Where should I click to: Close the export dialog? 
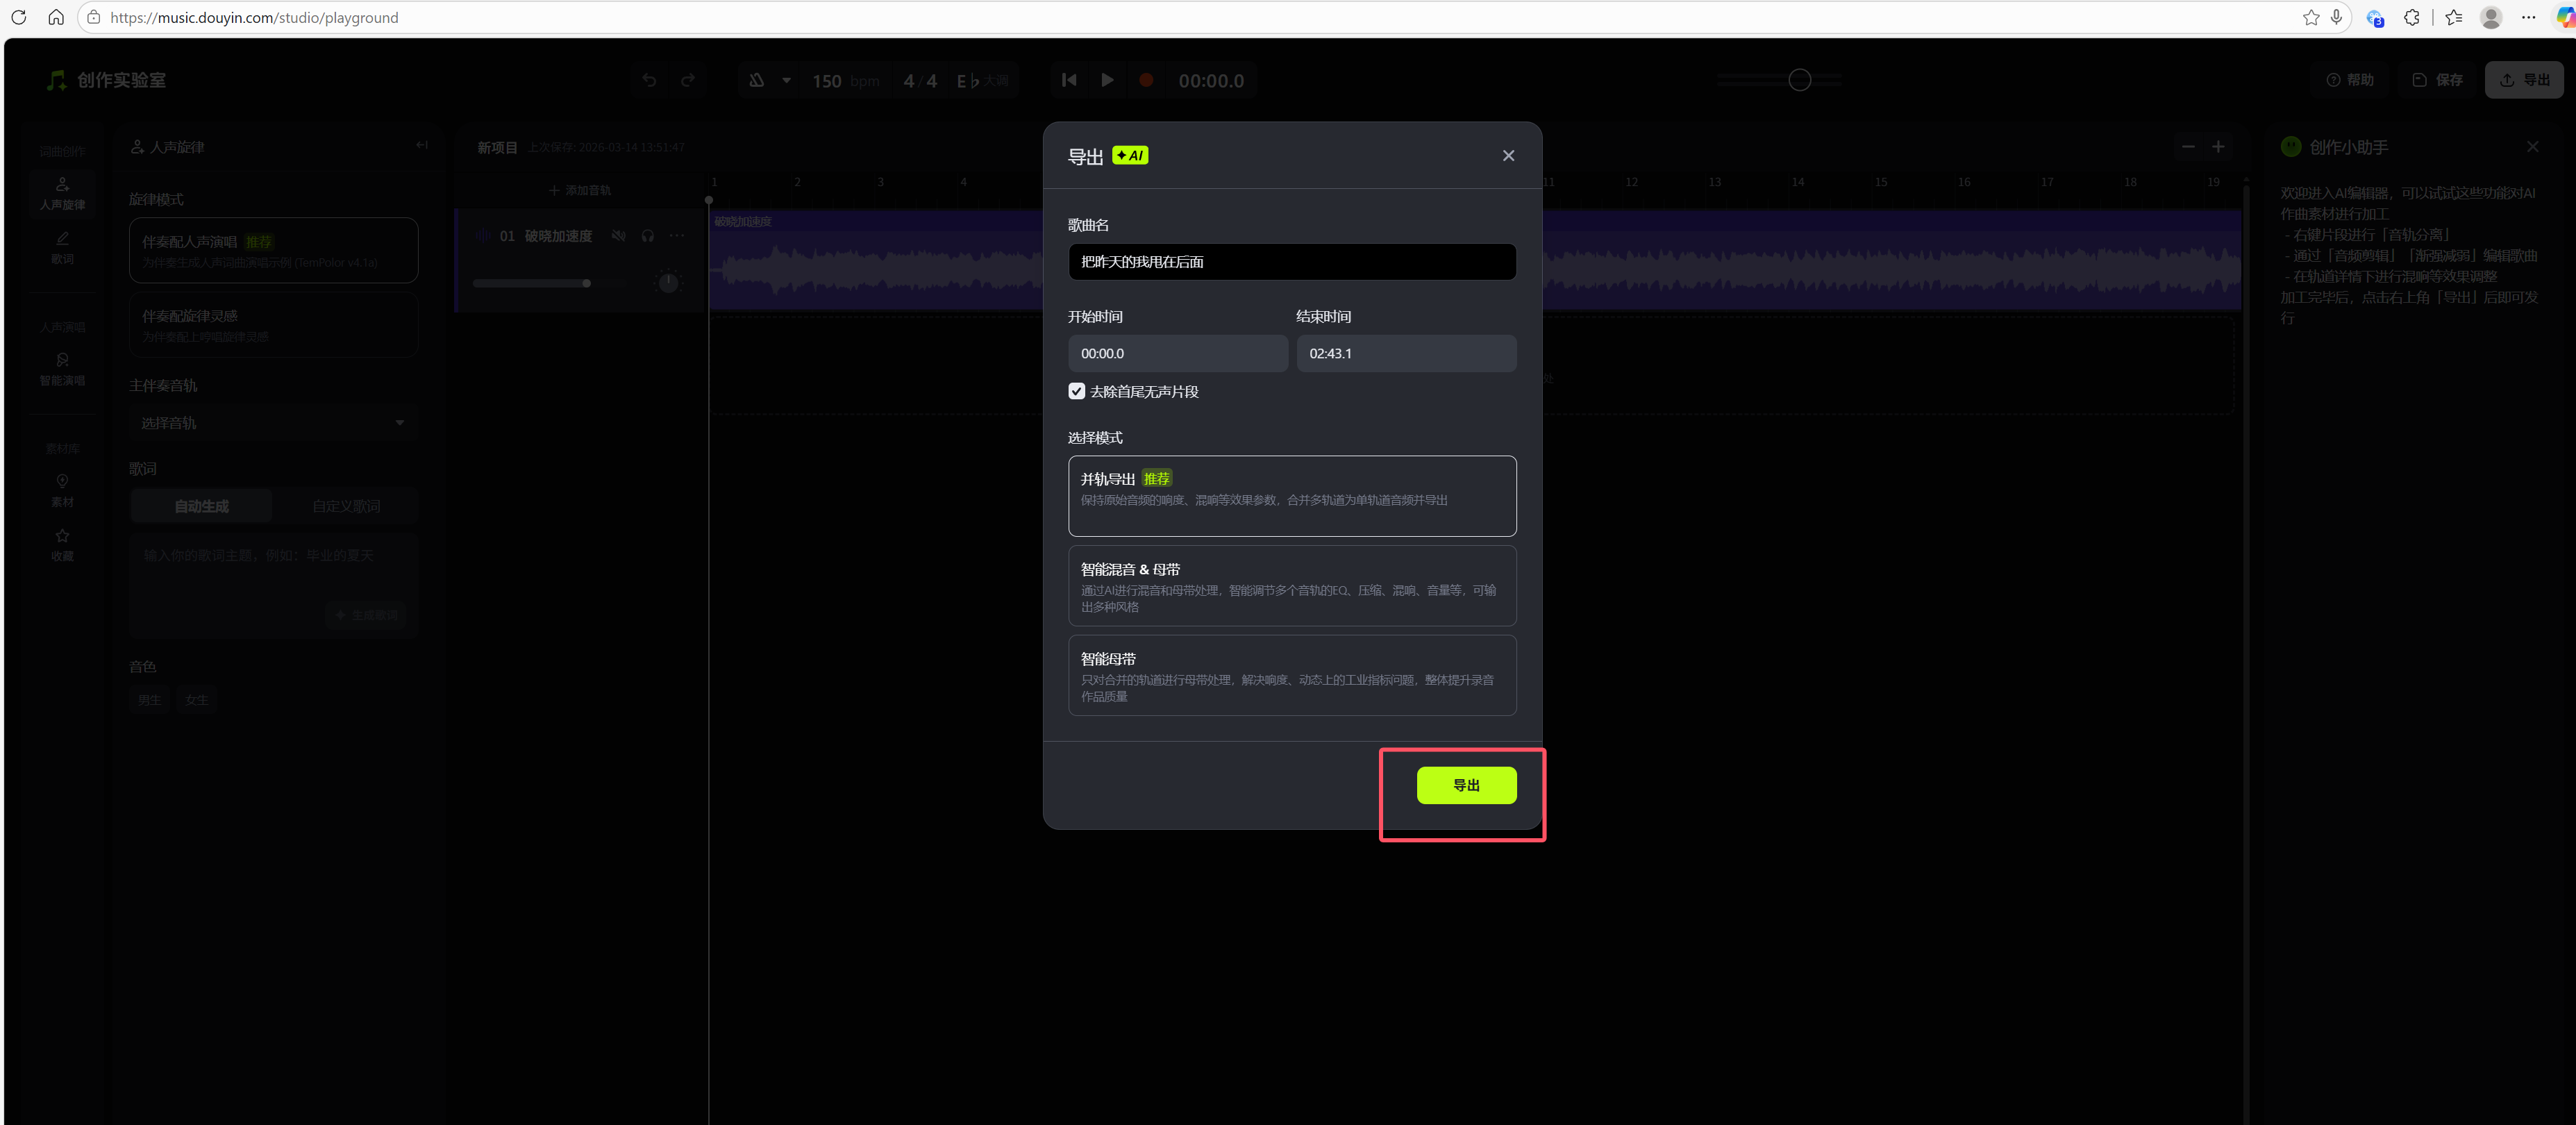point(1507,155)
